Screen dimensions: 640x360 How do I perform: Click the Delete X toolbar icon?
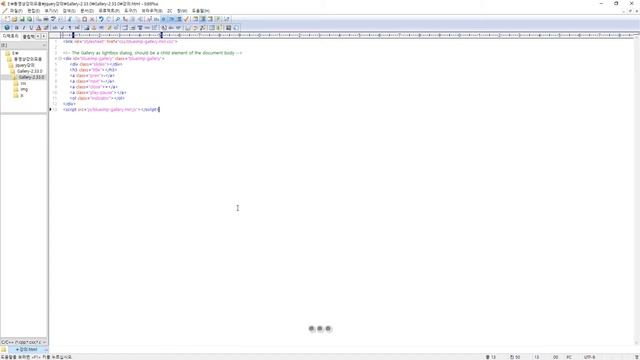(x=92, y=19)
